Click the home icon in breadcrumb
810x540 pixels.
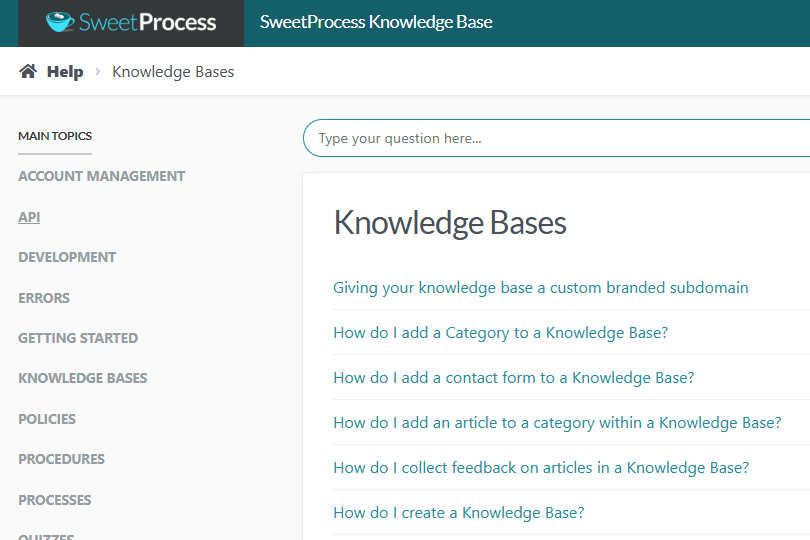28,72
